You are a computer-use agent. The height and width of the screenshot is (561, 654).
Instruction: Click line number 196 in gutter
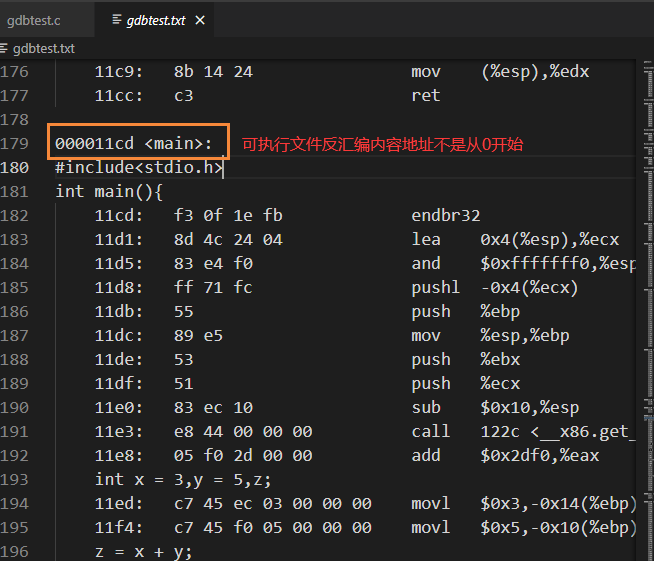coord(15,551)
